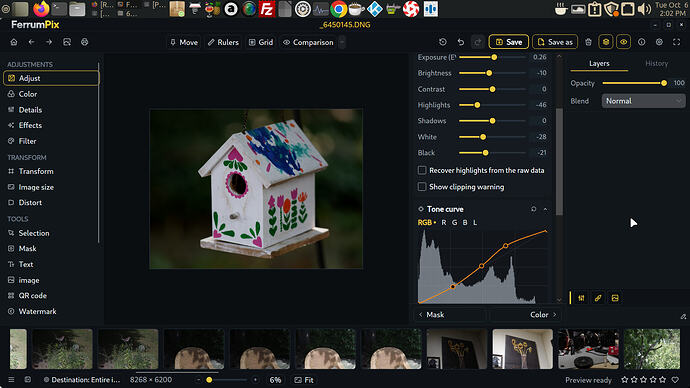Enable Comparison view
Viewport: 690px width, 388px height.
pos(308,42)
